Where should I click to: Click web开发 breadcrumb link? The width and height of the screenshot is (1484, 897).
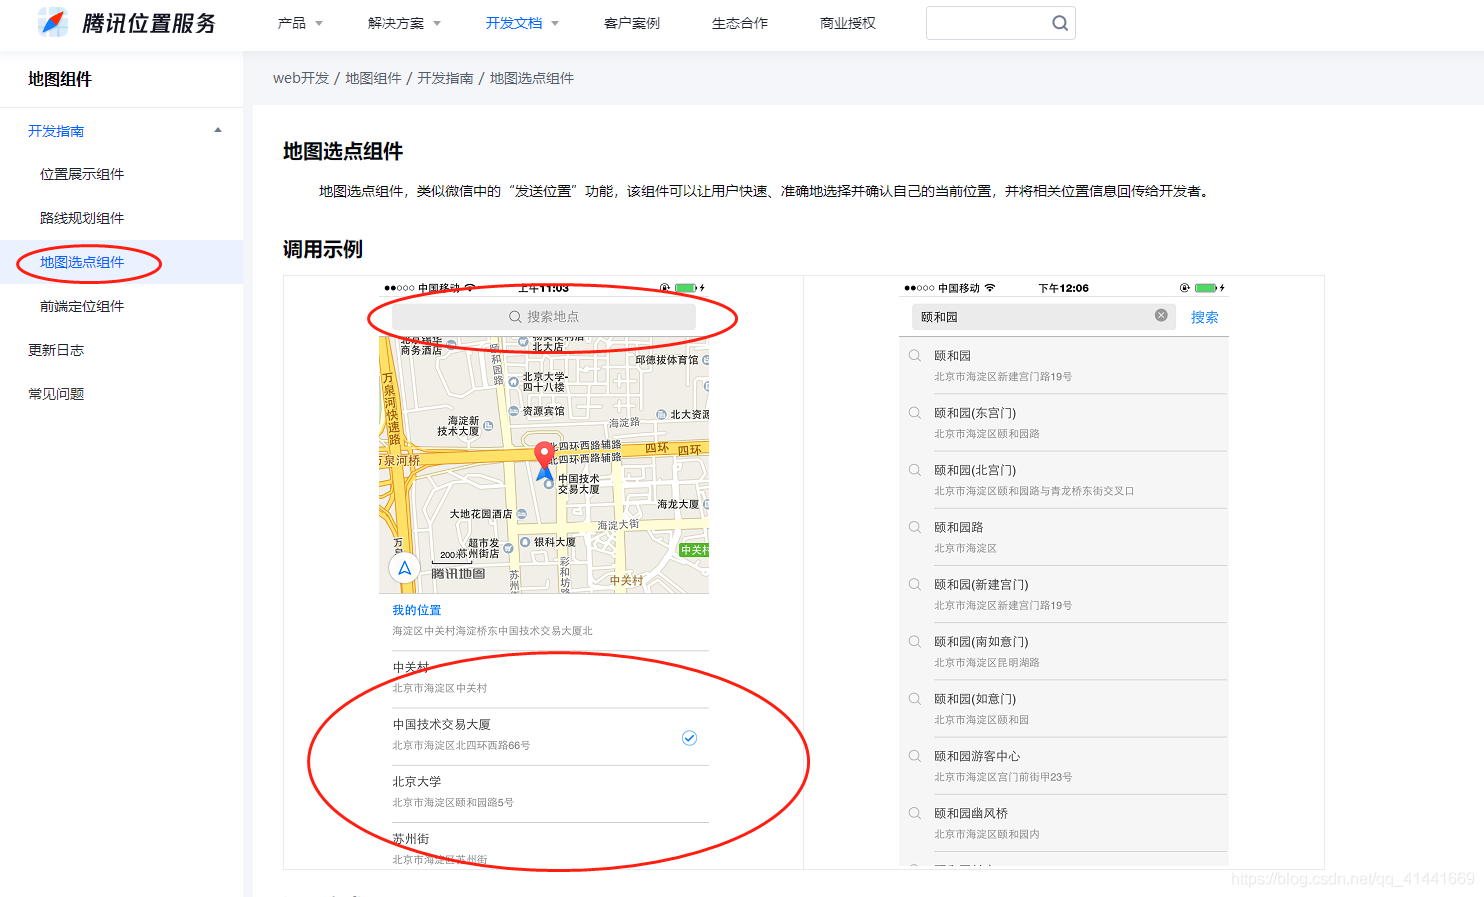click(x=301, y=78)
